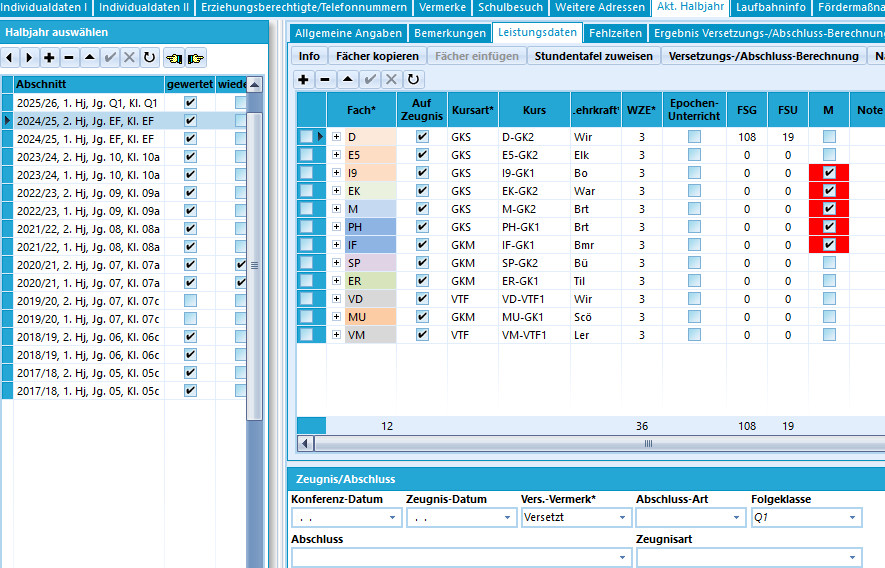This screenshot has width=885, height=568.
Task: Switch to the Fehlzeiten tab
Action: pos(615,33)
